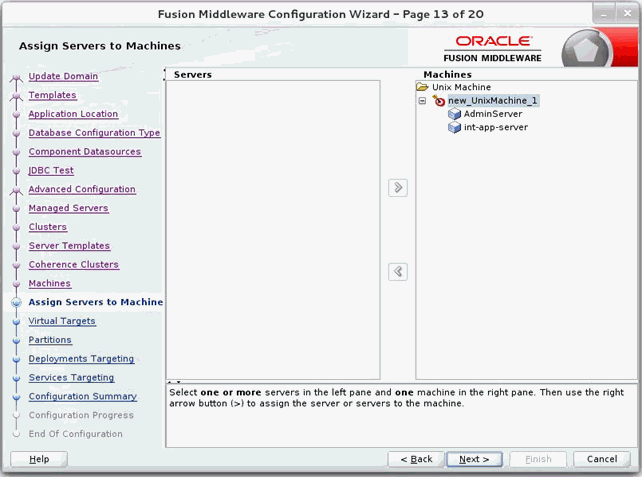Open the Clusters step
The height and width of the screenshot is (477, 642).
47,227
